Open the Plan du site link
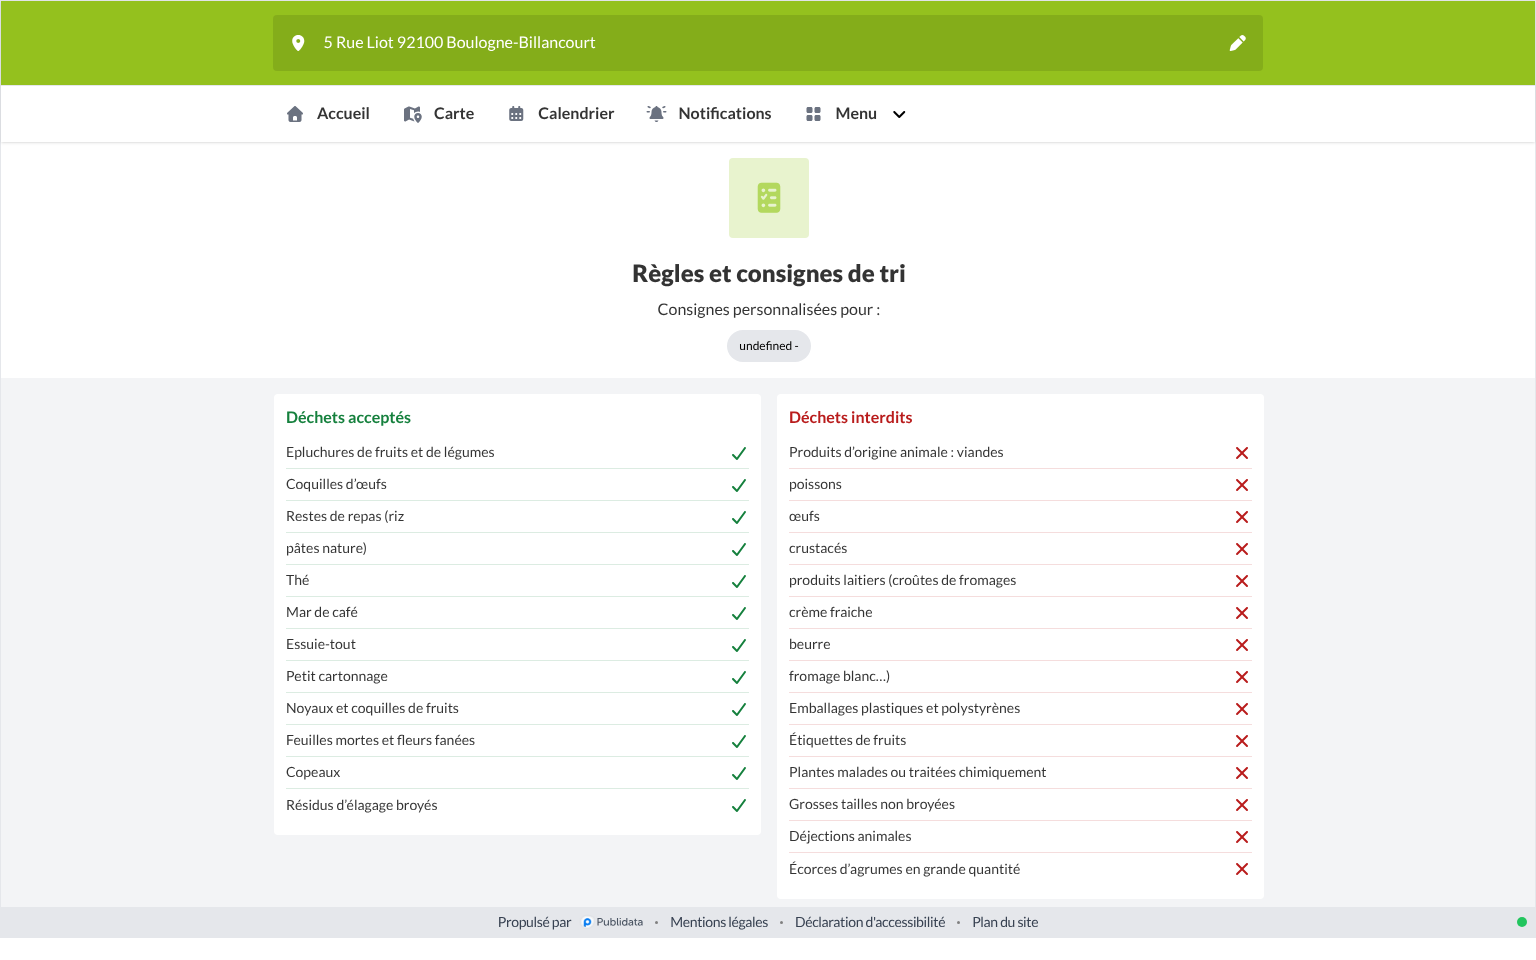The height and width of the screenshot is (960, 1536). [x=1005, y=922]
